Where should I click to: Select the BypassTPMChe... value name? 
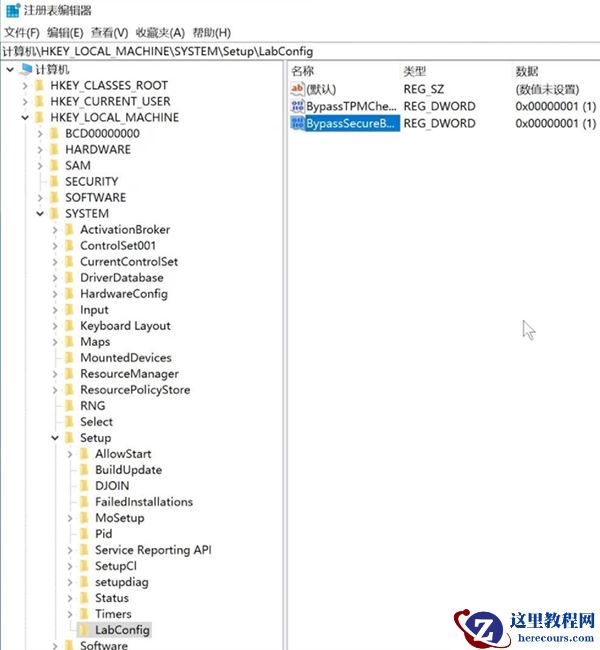coord(351,107)
